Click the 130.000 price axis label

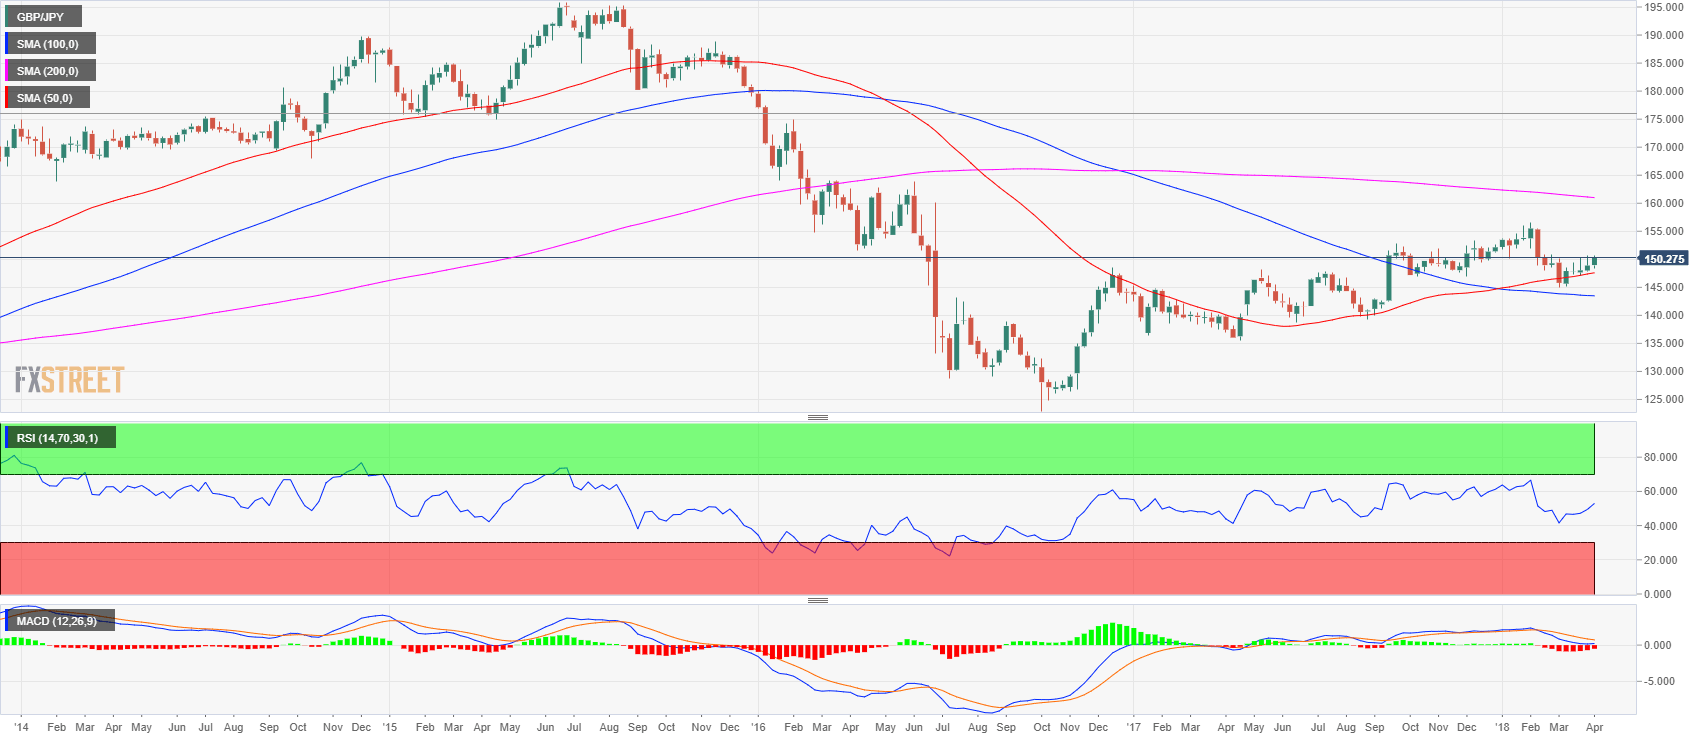(1664, 371)
